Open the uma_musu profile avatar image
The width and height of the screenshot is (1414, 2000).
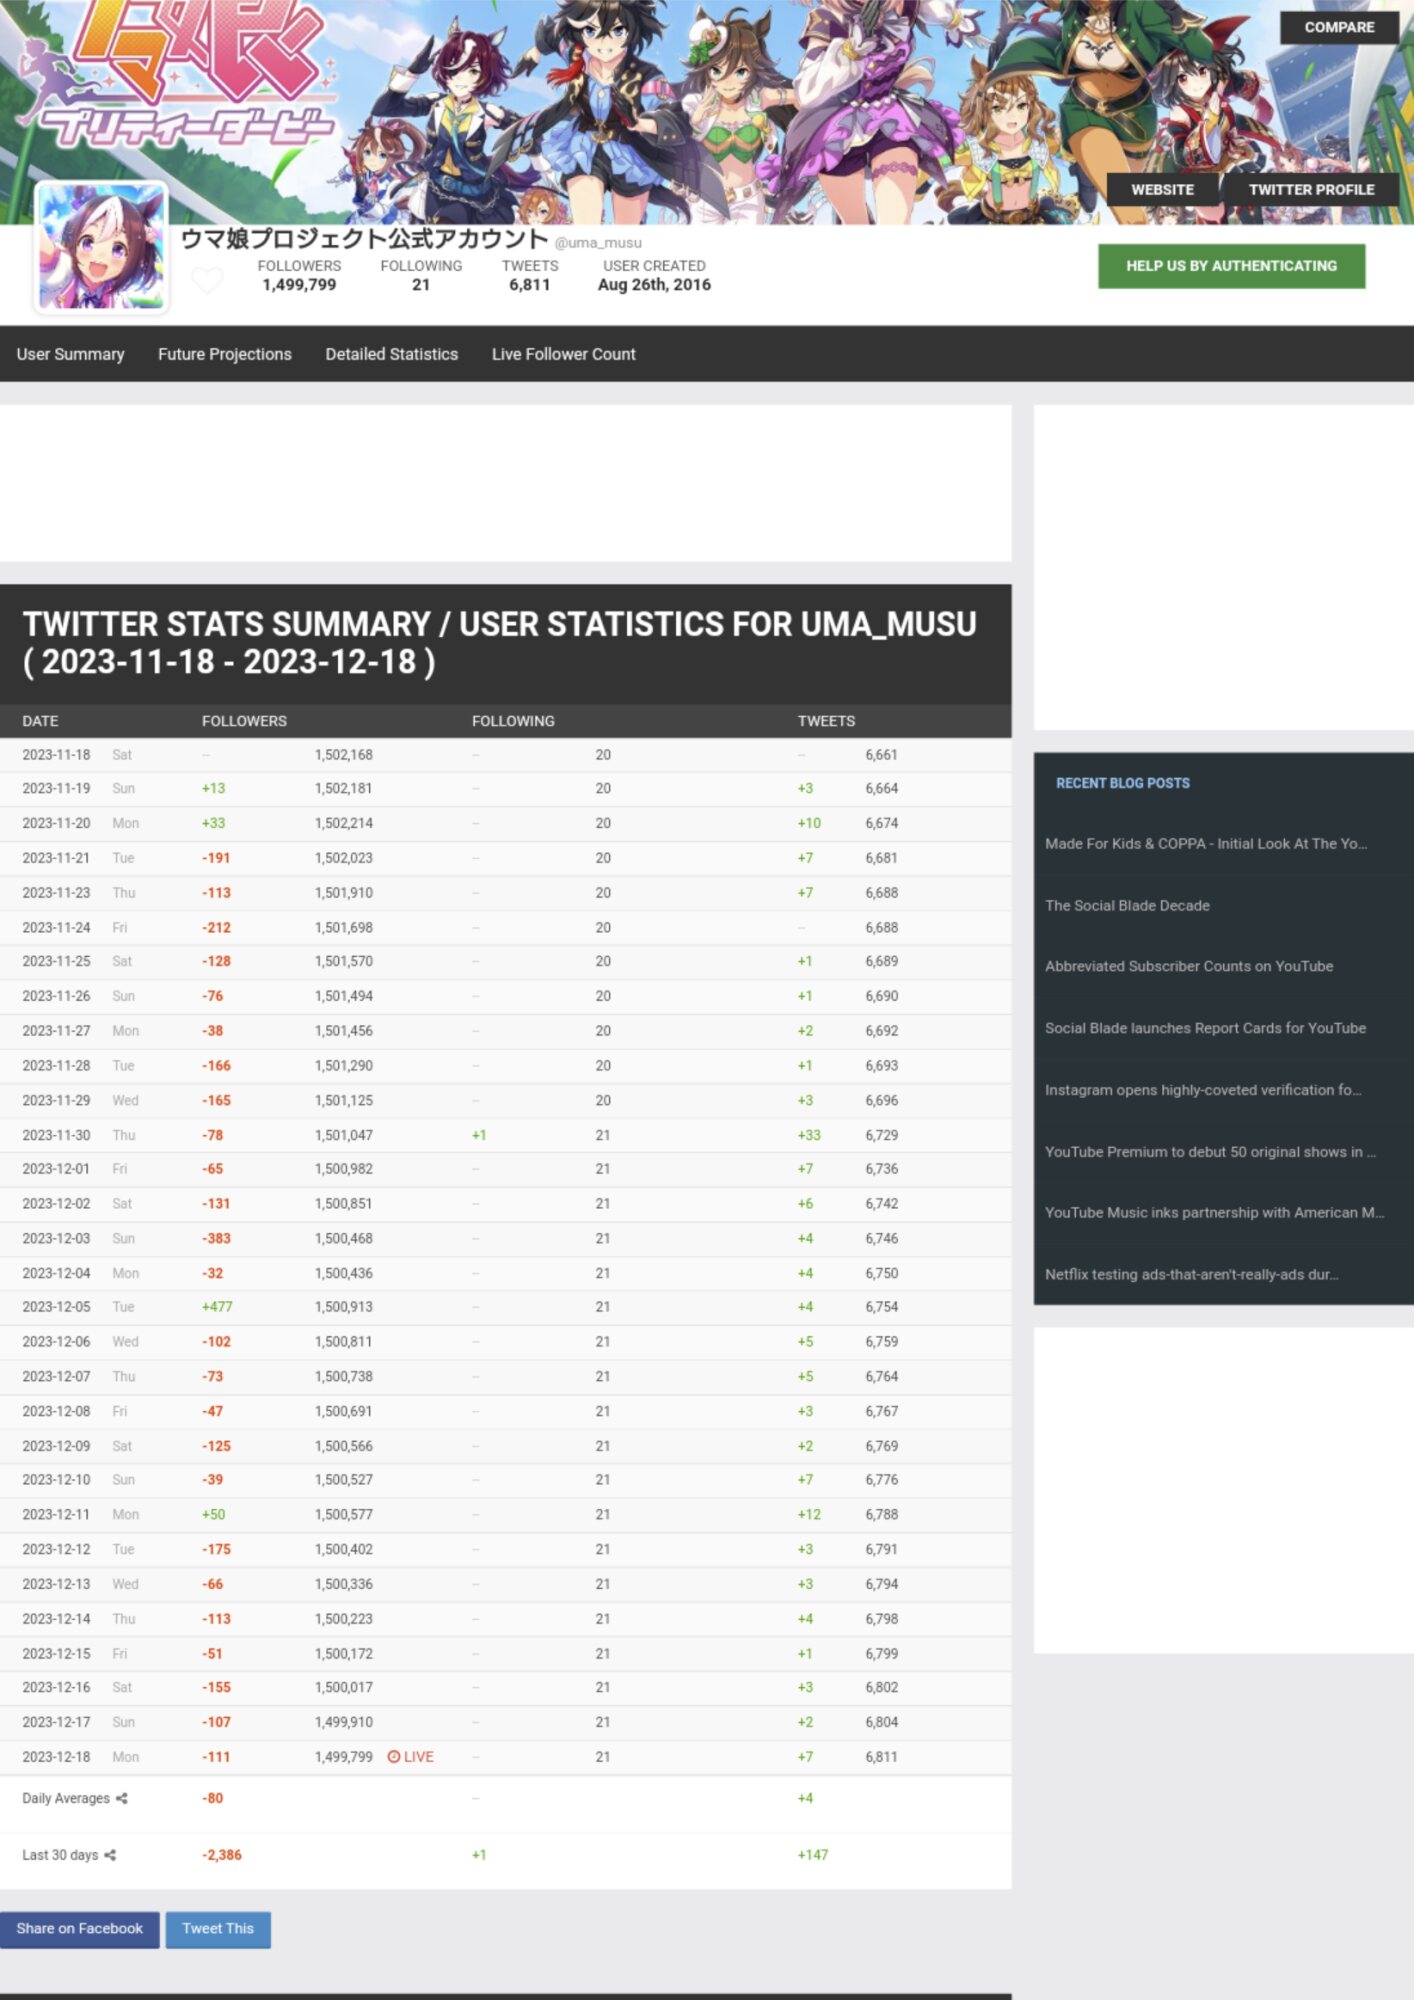coord(101,247)
